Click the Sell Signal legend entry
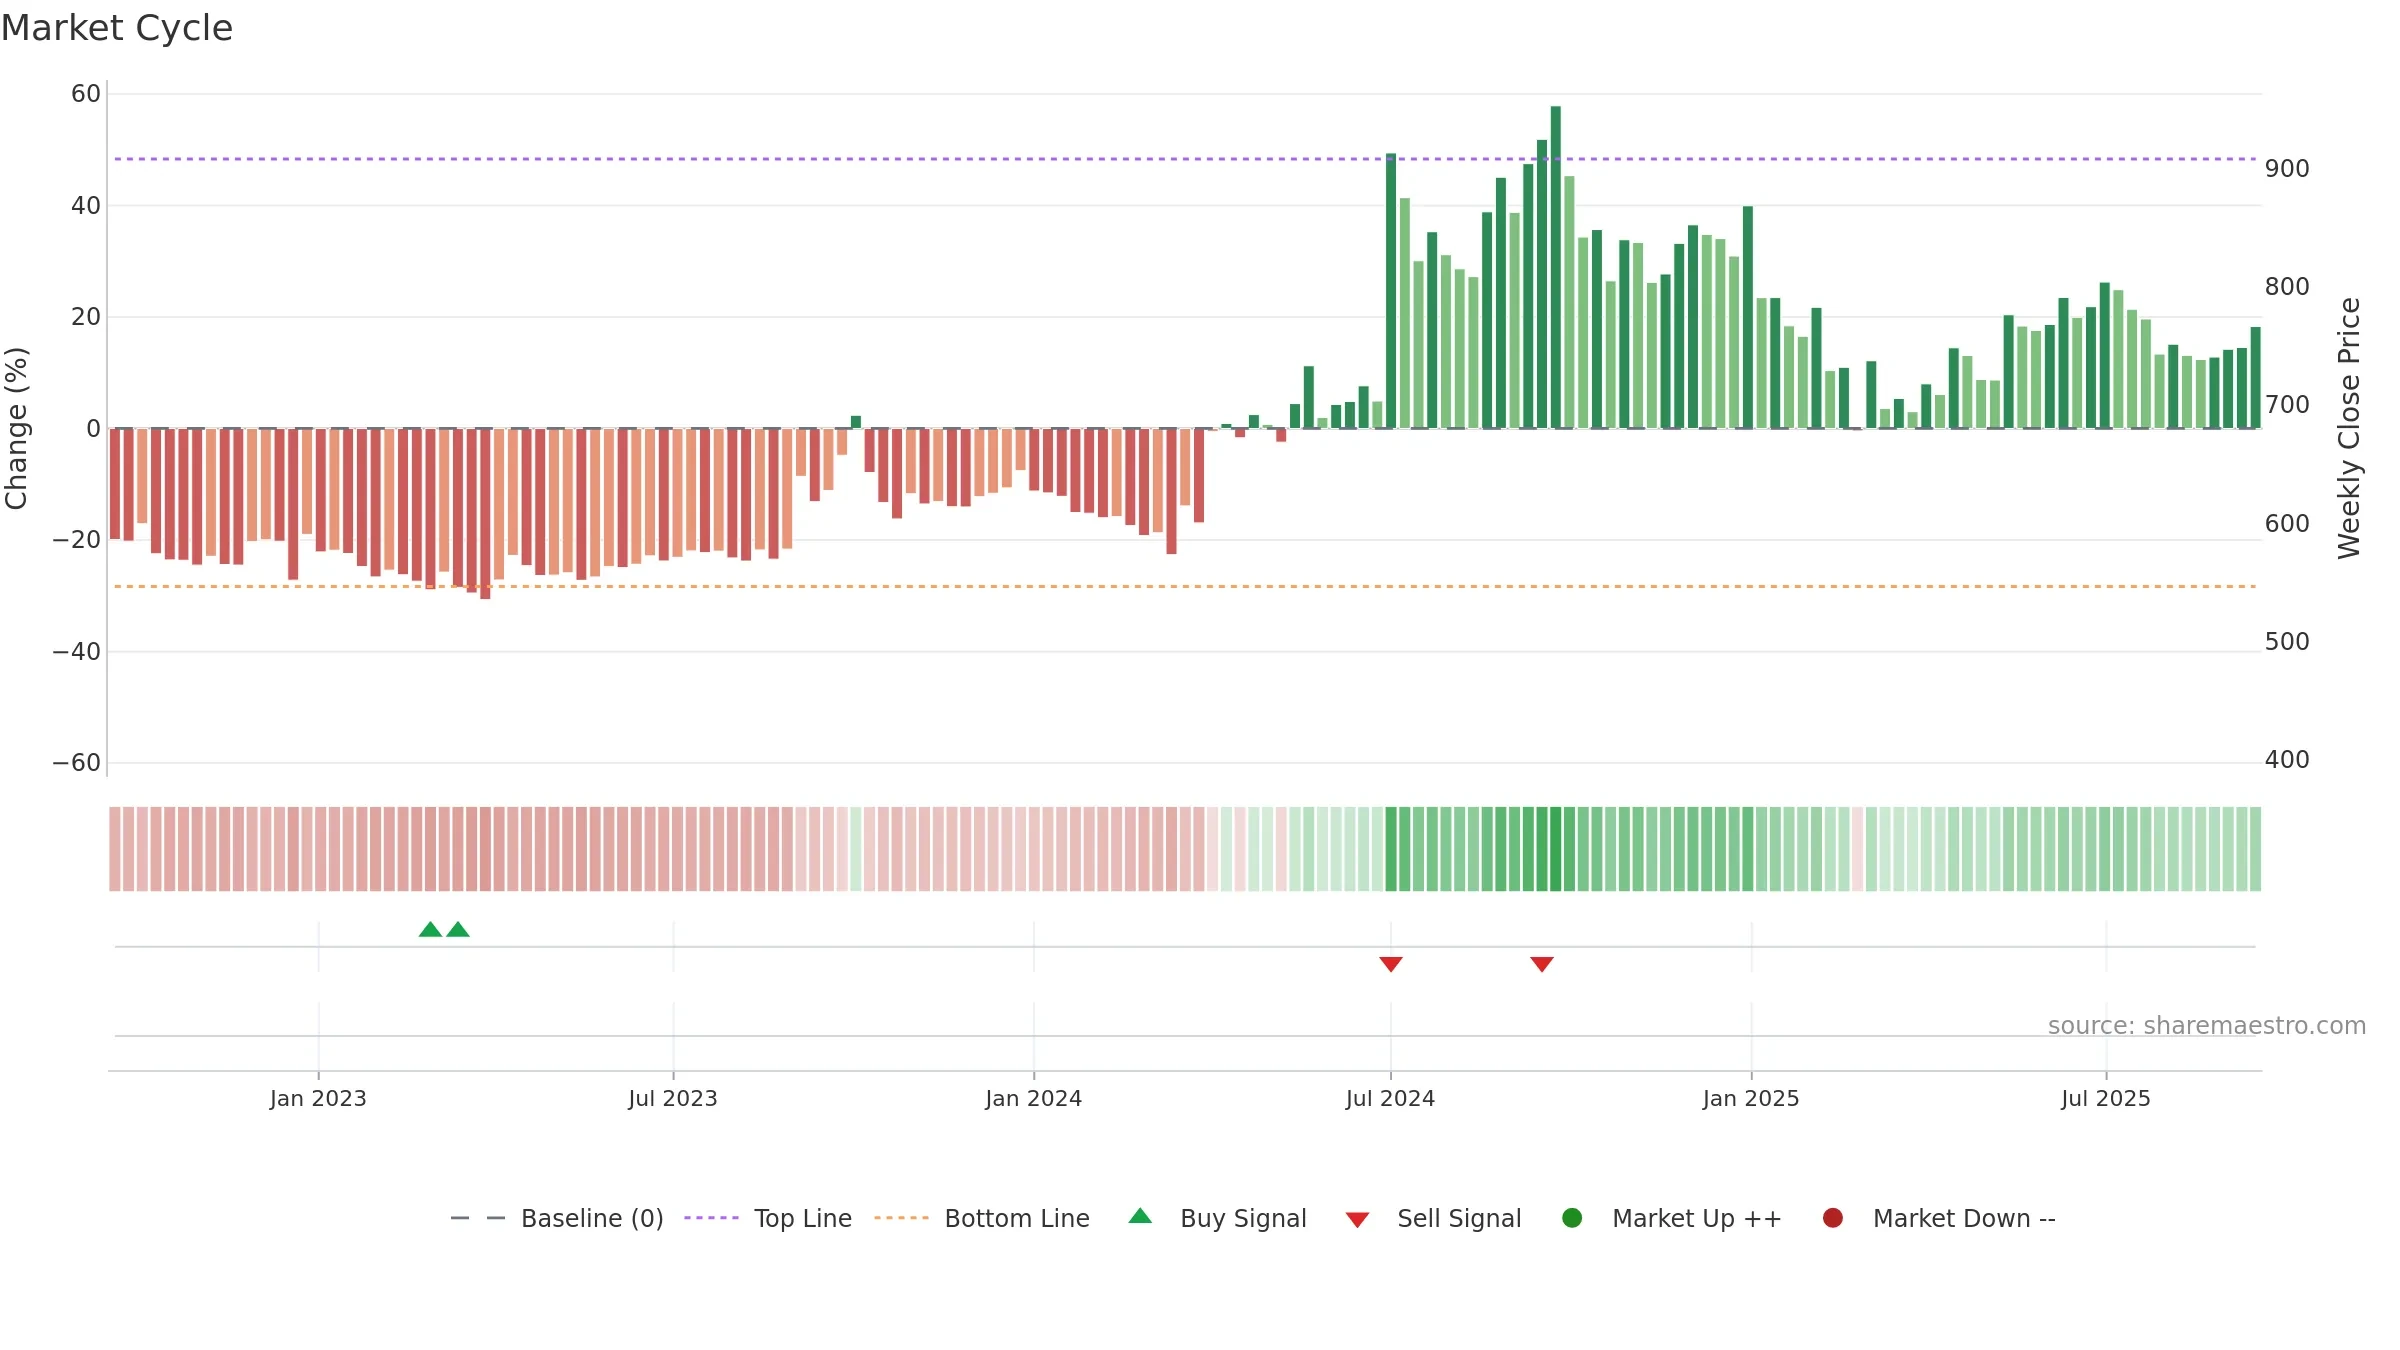Image resolution: width=2400 pixels, height=1350 pixels. (x=1433, y=1218)
